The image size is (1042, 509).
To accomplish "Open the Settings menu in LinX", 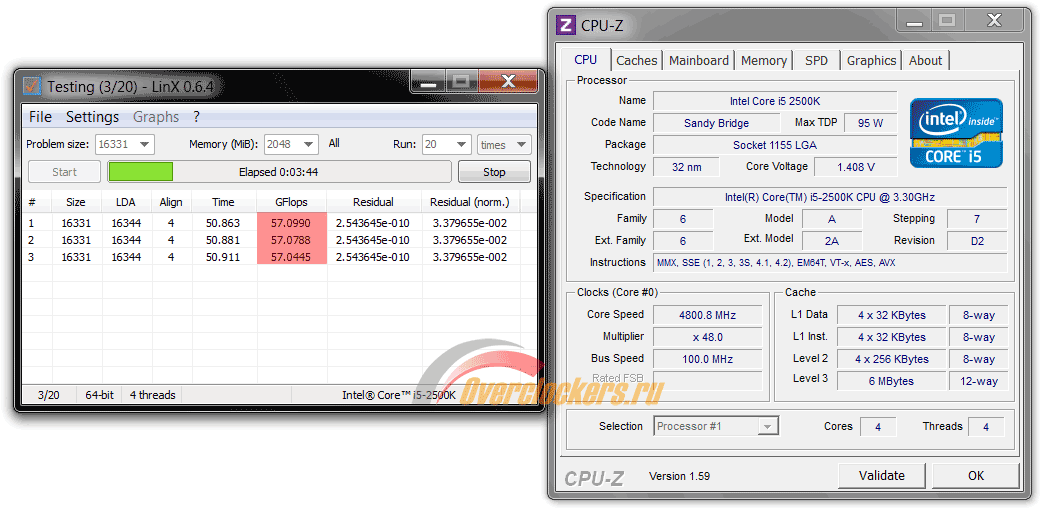I will point(92,117).
